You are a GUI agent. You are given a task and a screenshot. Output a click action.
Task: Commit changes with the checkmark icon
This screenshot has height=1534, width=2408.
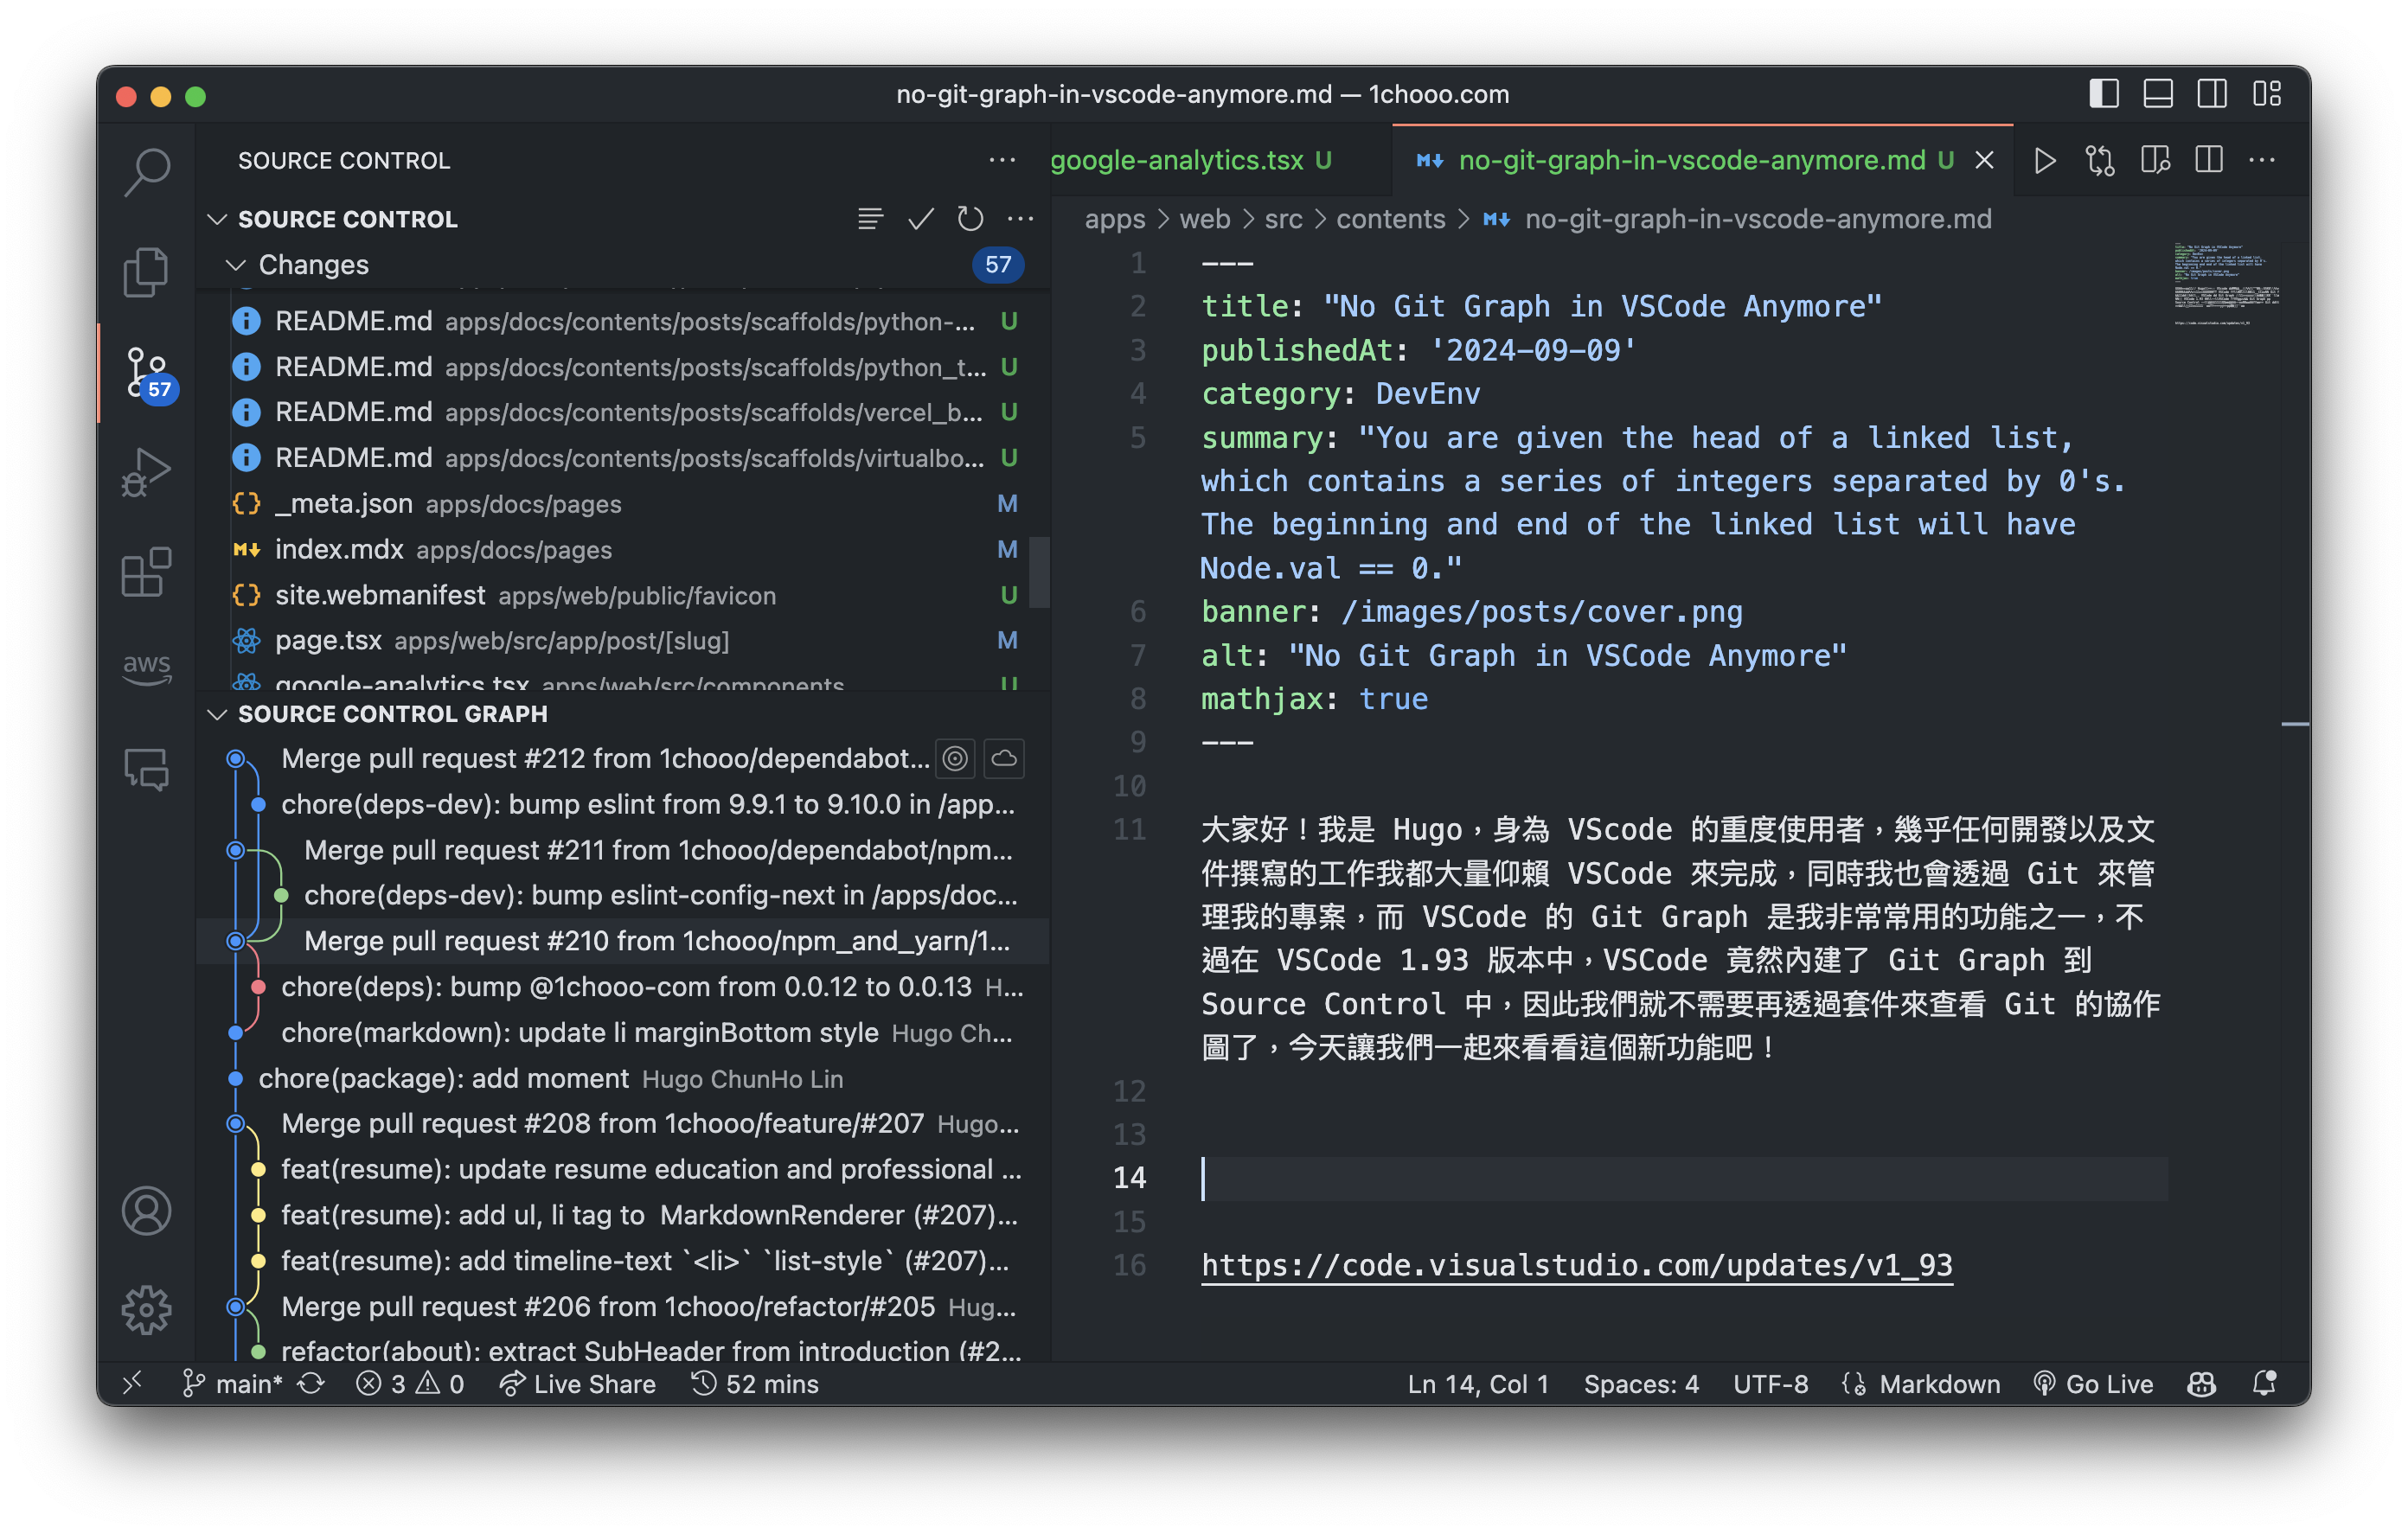click(920, 219)
